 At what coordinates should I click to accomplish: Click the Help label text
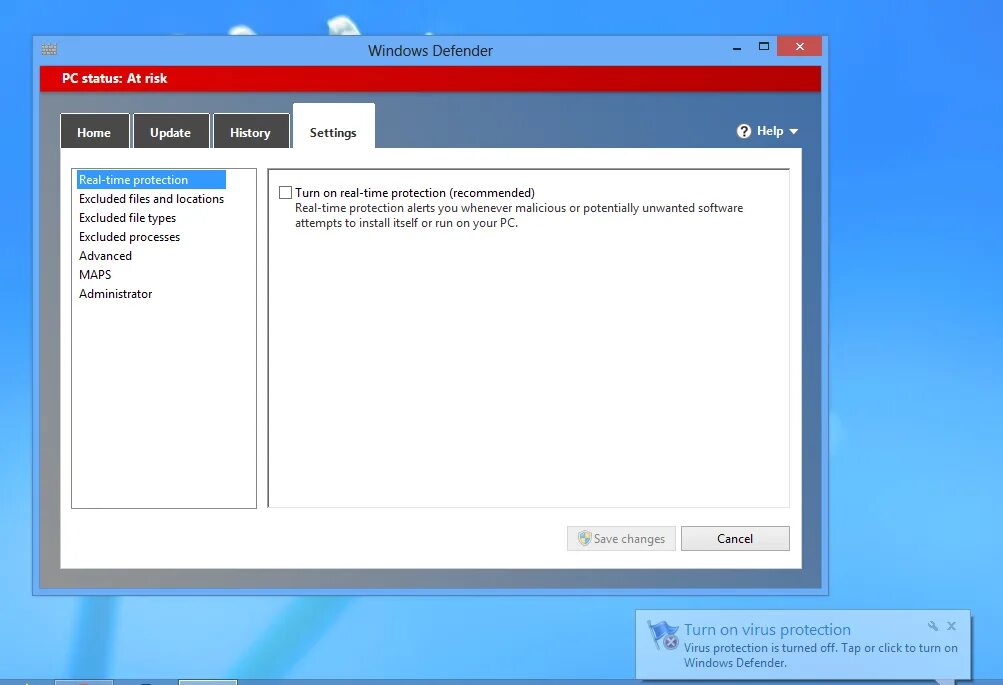pos(770,130)
